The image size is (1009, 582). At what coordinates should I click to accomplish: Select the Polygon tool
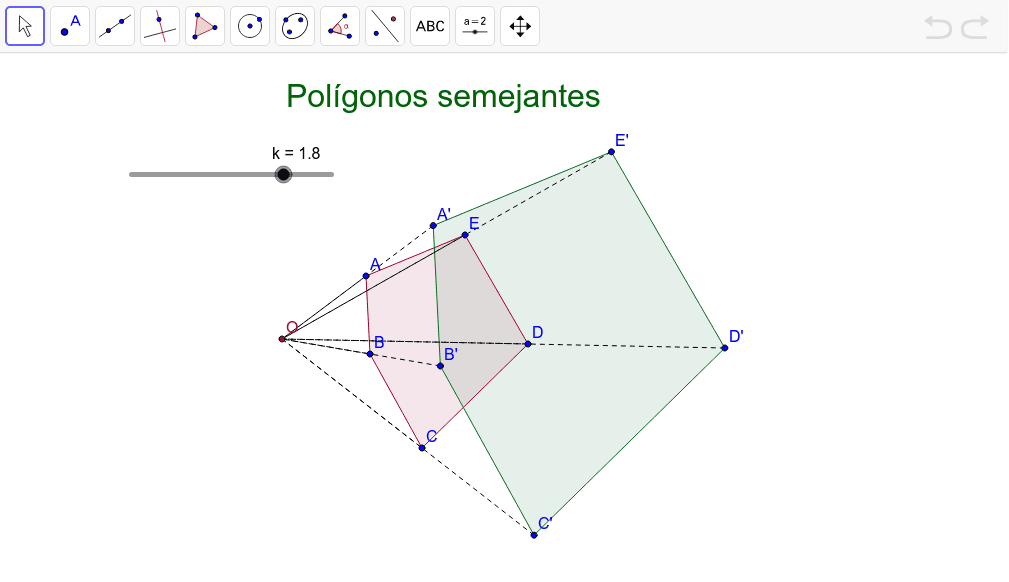click(205, 26)
